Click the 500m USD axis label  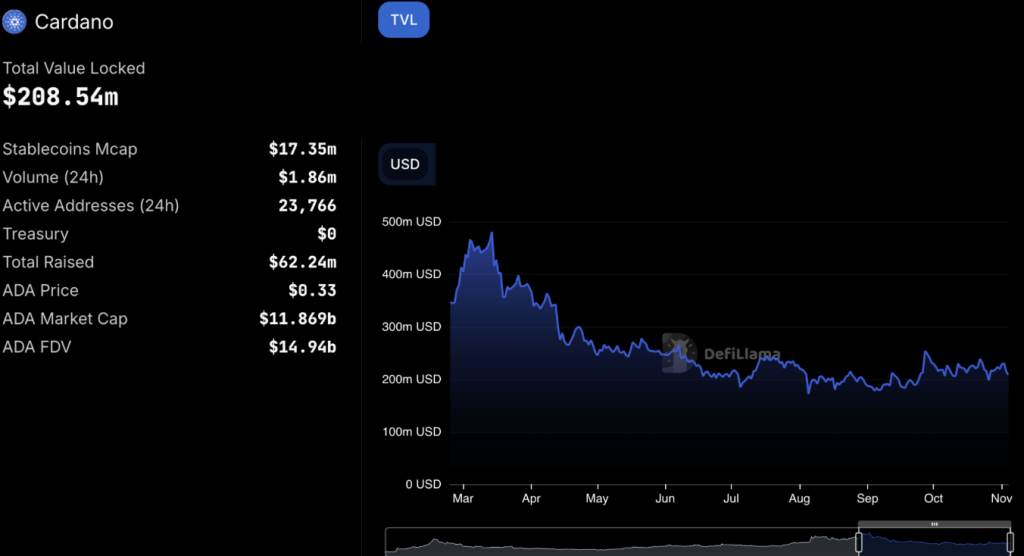point(411,222)
